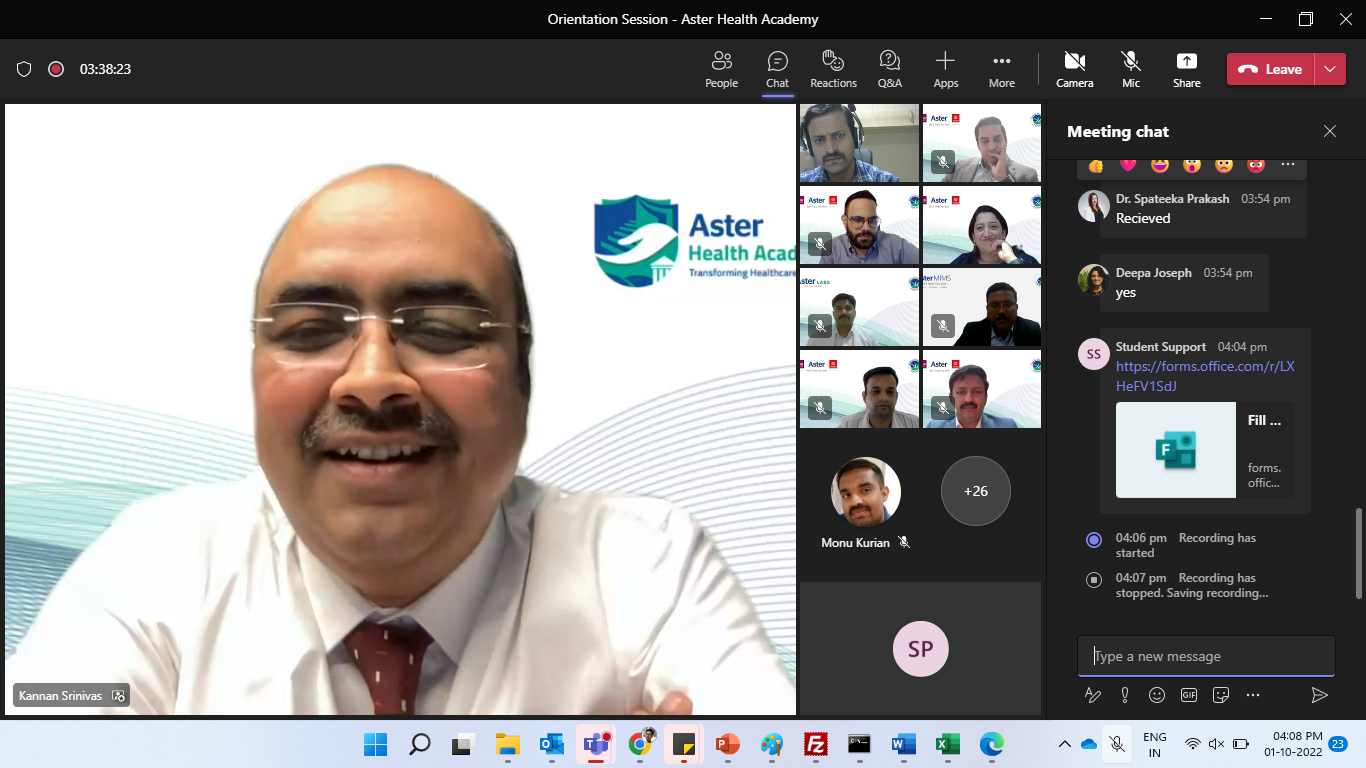This screenshot has width=1366, height=768.
Task: Expand the Leave button dropdown arrow
Action: point(1329,69)
